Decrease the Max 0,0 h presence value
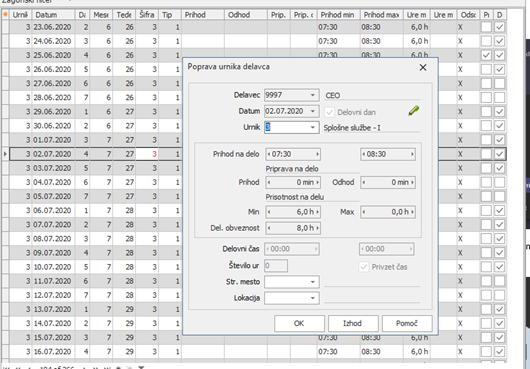 coord(364,212)
